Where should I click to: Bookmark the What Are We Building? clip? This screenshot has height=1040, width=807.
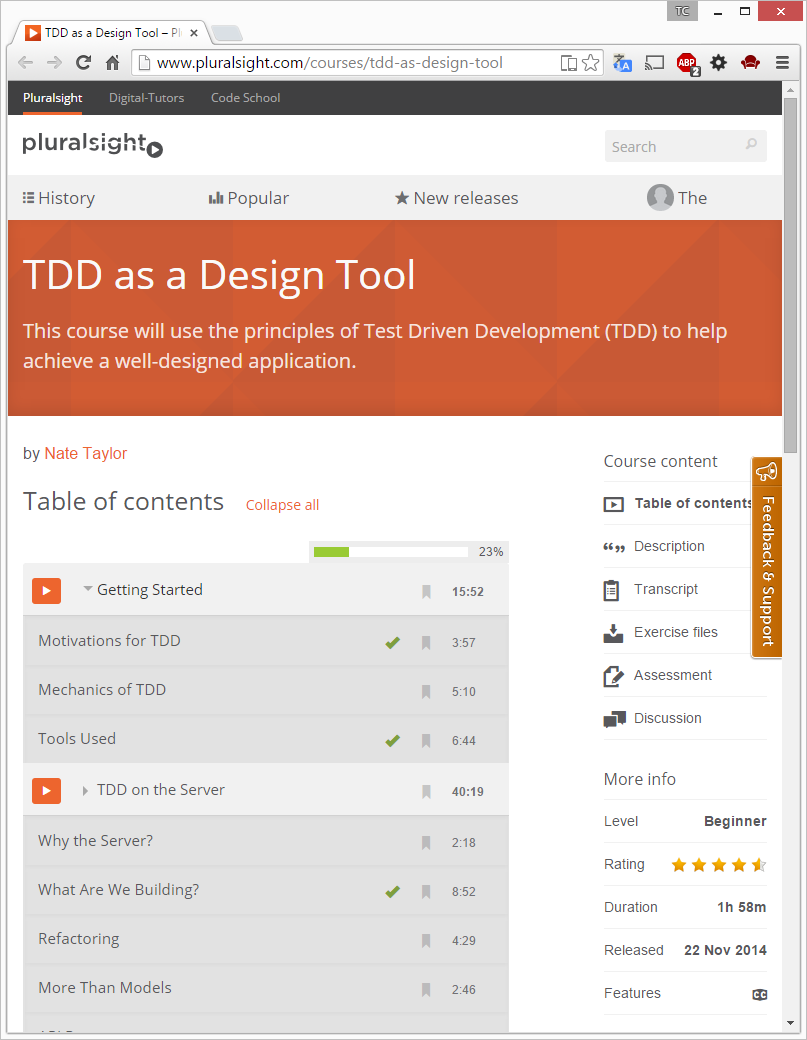click(x=426, y=891)
